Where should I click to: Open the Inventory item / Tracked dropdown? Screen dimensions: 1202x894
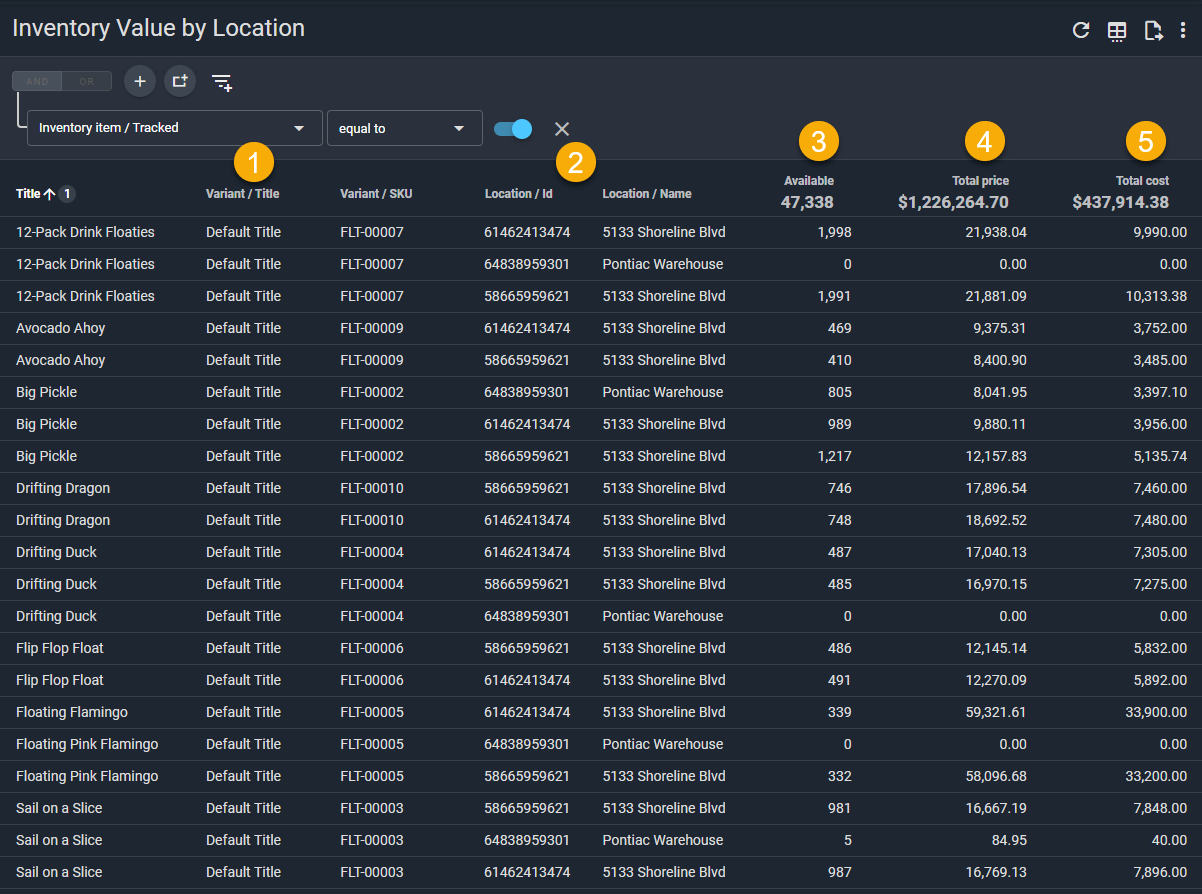(175, 128)
